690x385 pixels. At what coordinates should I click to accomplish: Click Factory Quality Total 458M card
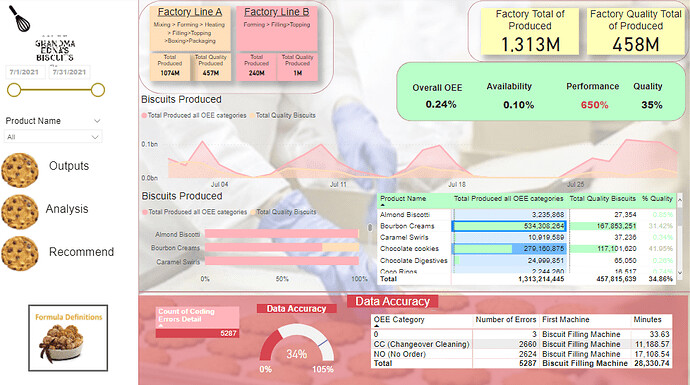[635, 31]
